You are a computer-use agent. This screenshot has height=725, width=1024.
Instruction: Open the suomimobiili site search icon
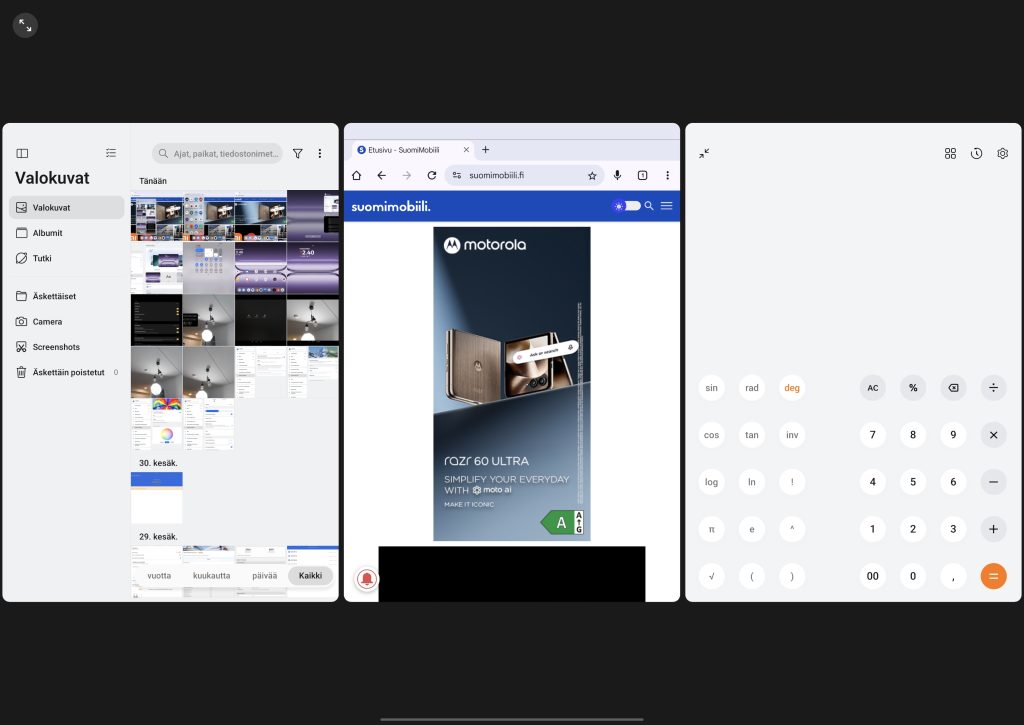(x=649, y=206)
